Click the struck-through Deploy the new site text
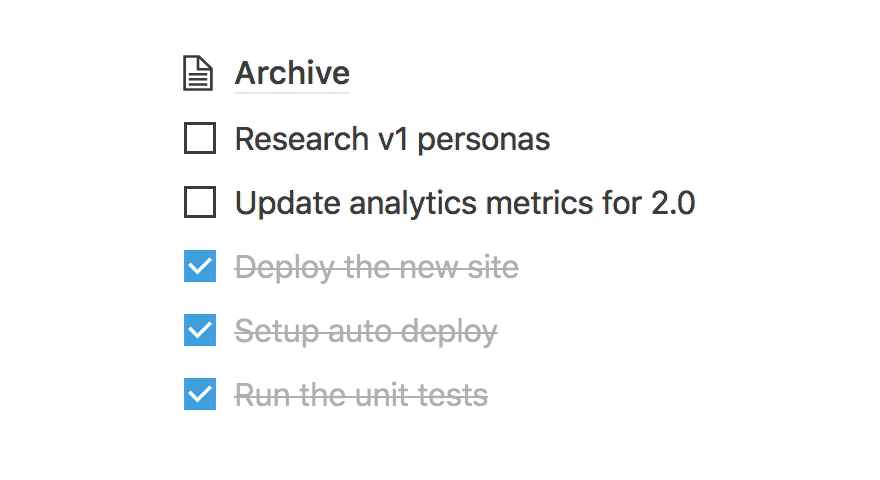Viewport: 880px width, 480px height. [376, 267]
